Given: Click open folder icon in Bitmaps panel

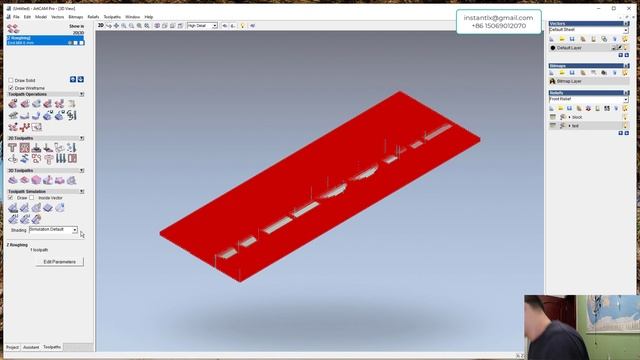Looking at the screenshot, I should click(x=562, y=73).
